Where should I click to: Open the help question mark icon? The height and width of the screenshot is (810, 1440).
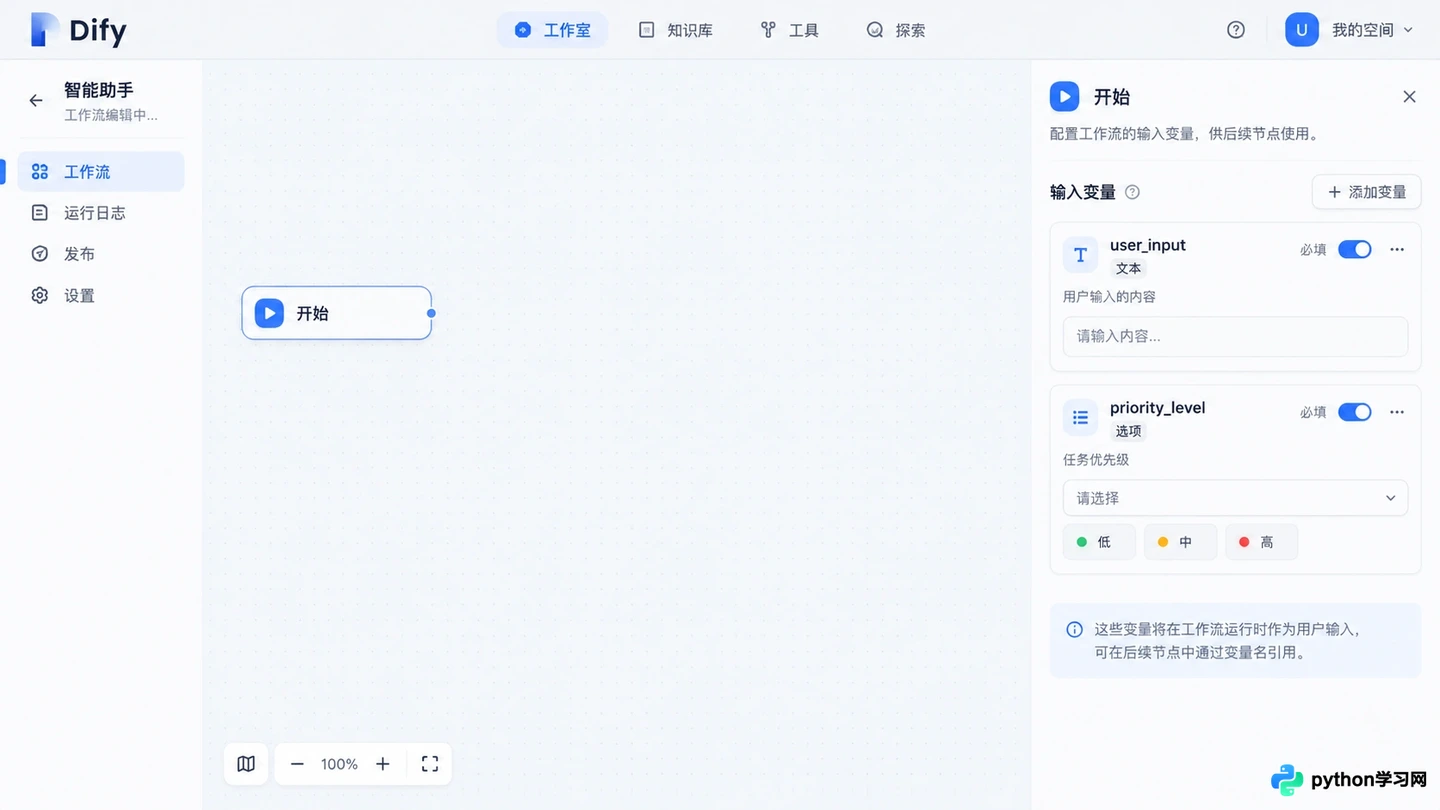coord(1236,30)
